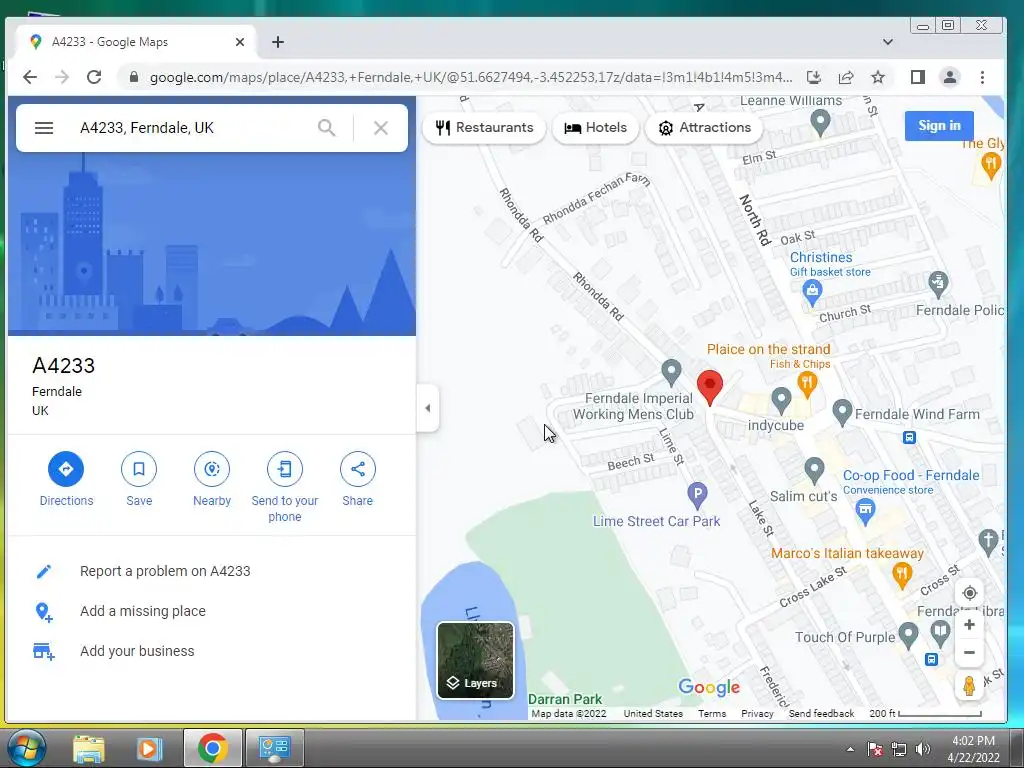This screenshot has width=1024, height=768.
Task: Click the blue Sign in button
Action: [939, 125]
